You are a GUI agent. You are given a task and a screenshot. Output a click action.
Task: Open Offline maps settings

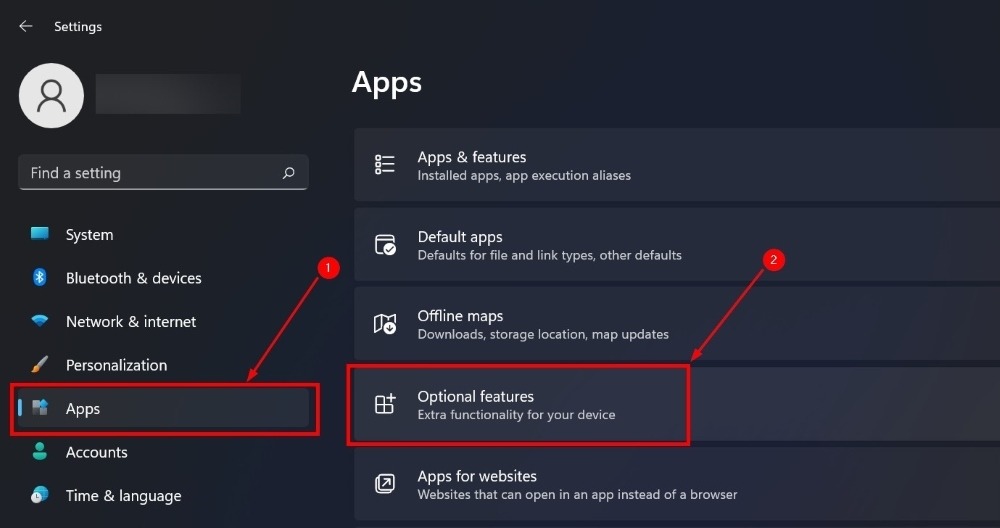pyautogui.click(x=677, y=324)
